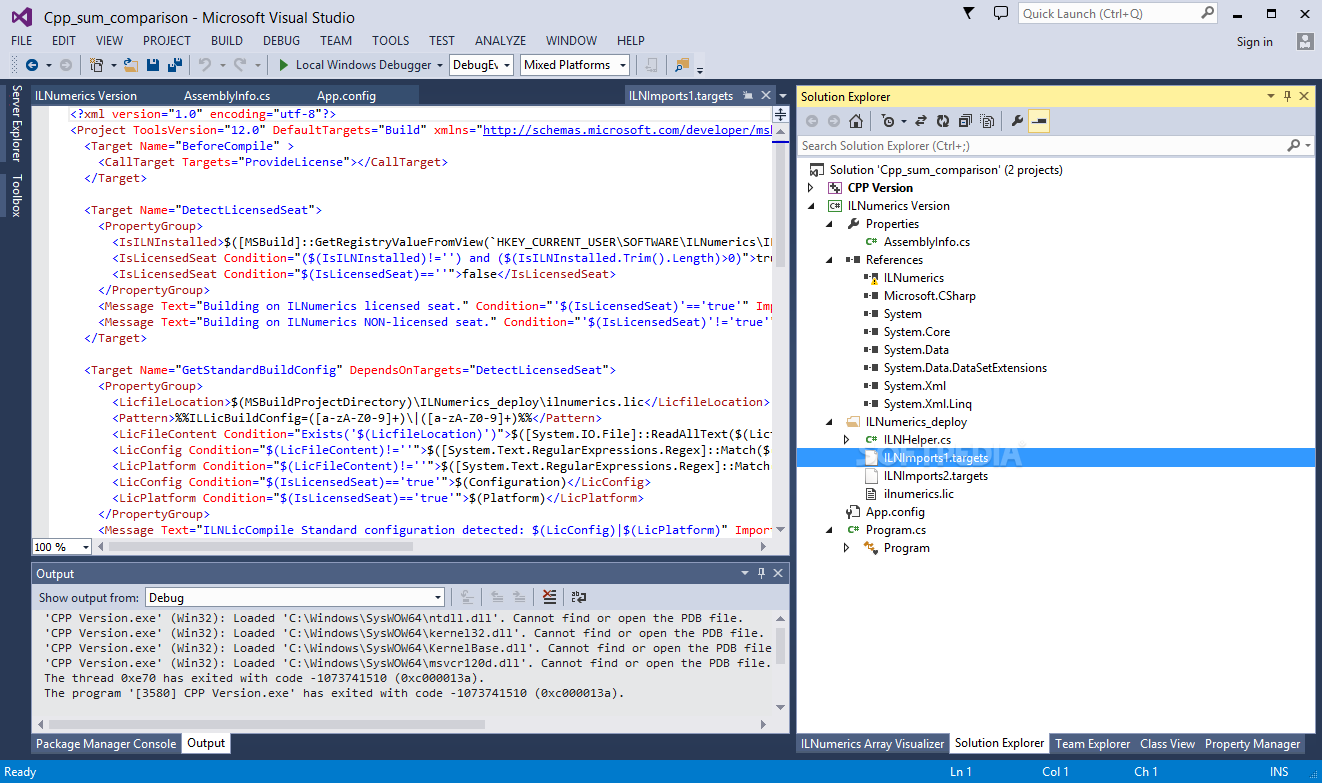1322x783 pixels.
Task: Pin the ILNImports1.targets tab
Action: pyautogui.click(x=749, y=96)
